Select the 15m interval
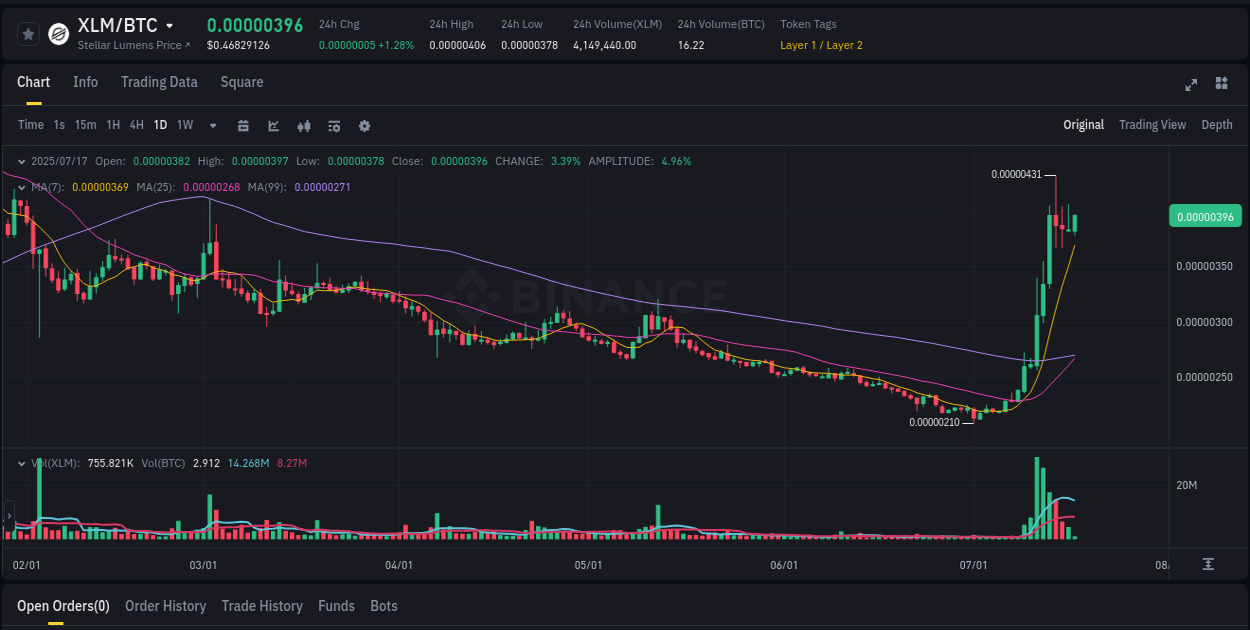The height and width of the screenshot is (630, 1250). (x=85, y=125)
